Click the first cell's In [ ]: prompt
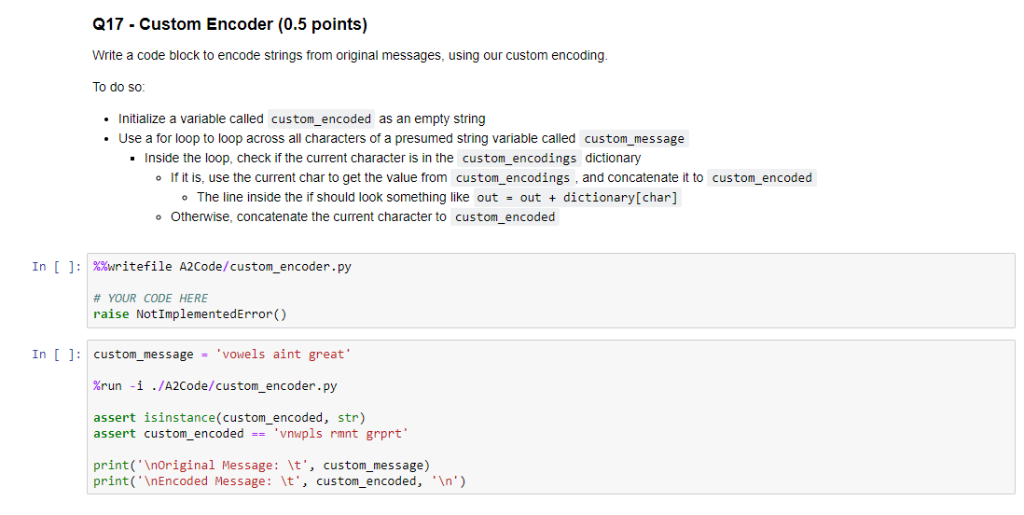The image size is (1024, 515). tap(57, 266)
